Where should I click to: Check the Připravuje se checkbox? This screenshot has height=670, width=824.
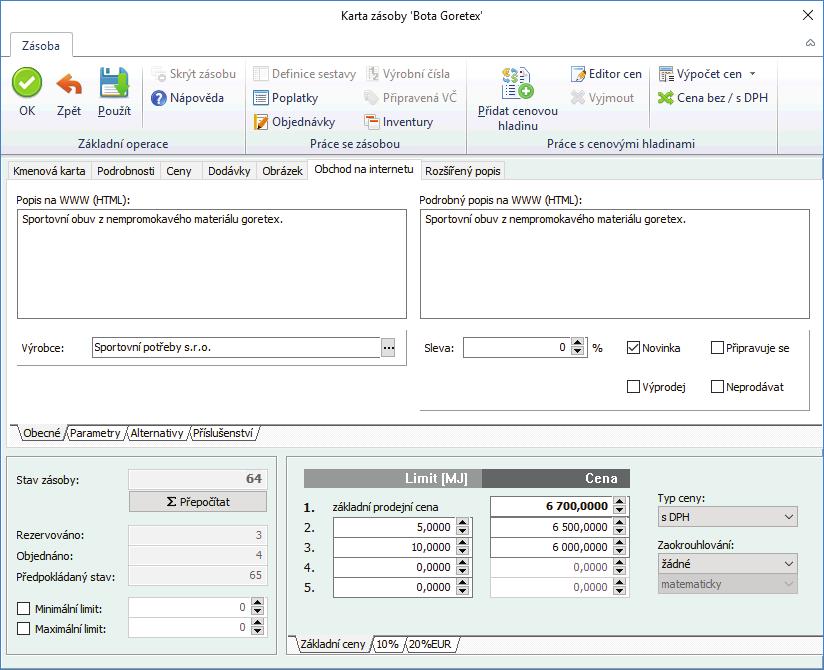717,347
